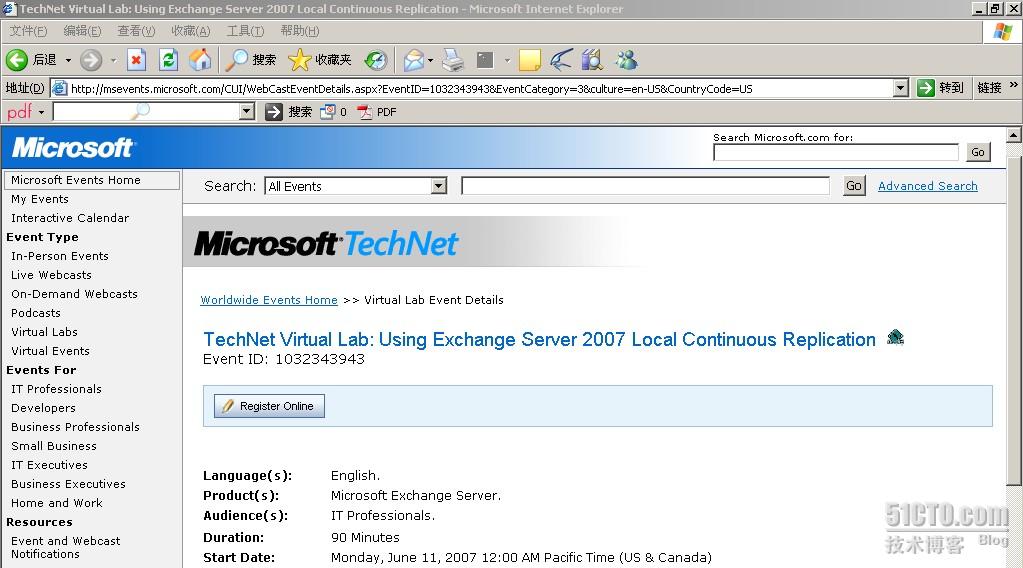Viewport: 1023px width, 568px height.
Task: Open the Advanced Search link
Action: click(x=927, y=186)
